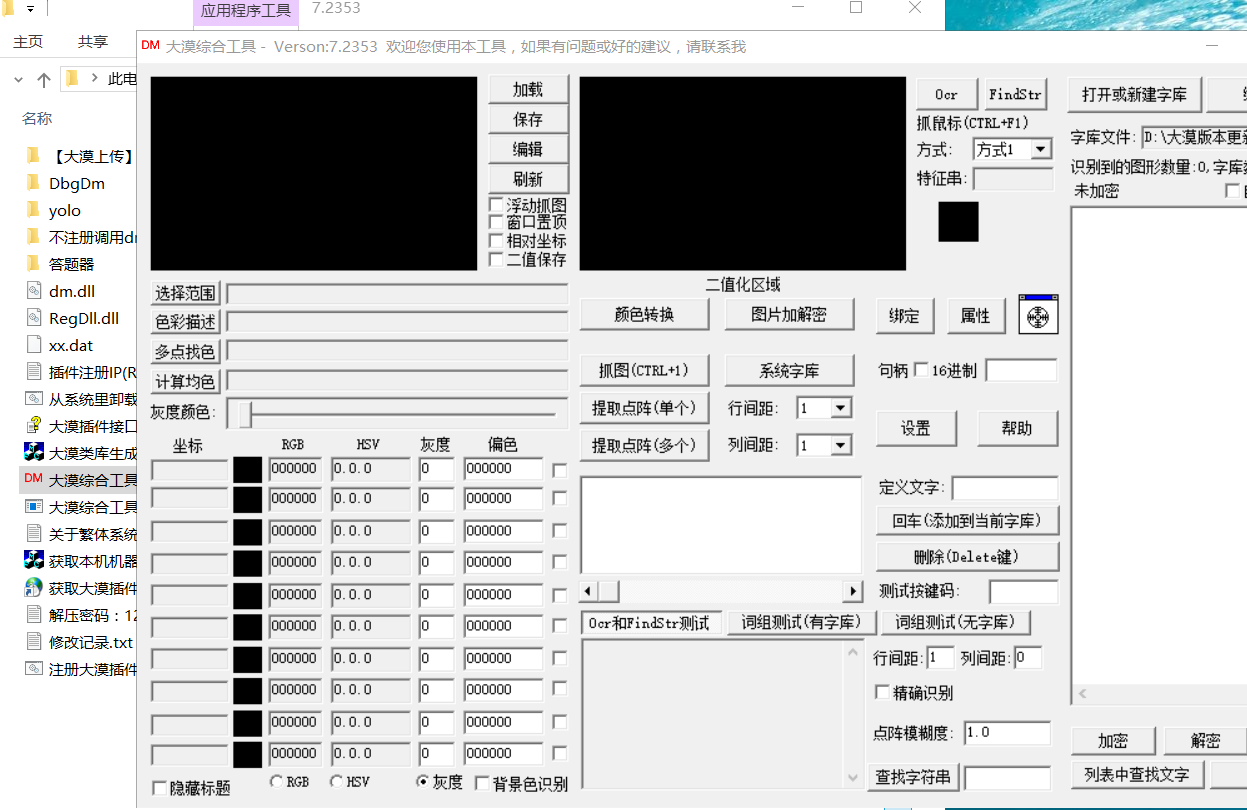
Task: Open the quick access toolbar dropdown arrow
Action: click(x=30, y=9)
